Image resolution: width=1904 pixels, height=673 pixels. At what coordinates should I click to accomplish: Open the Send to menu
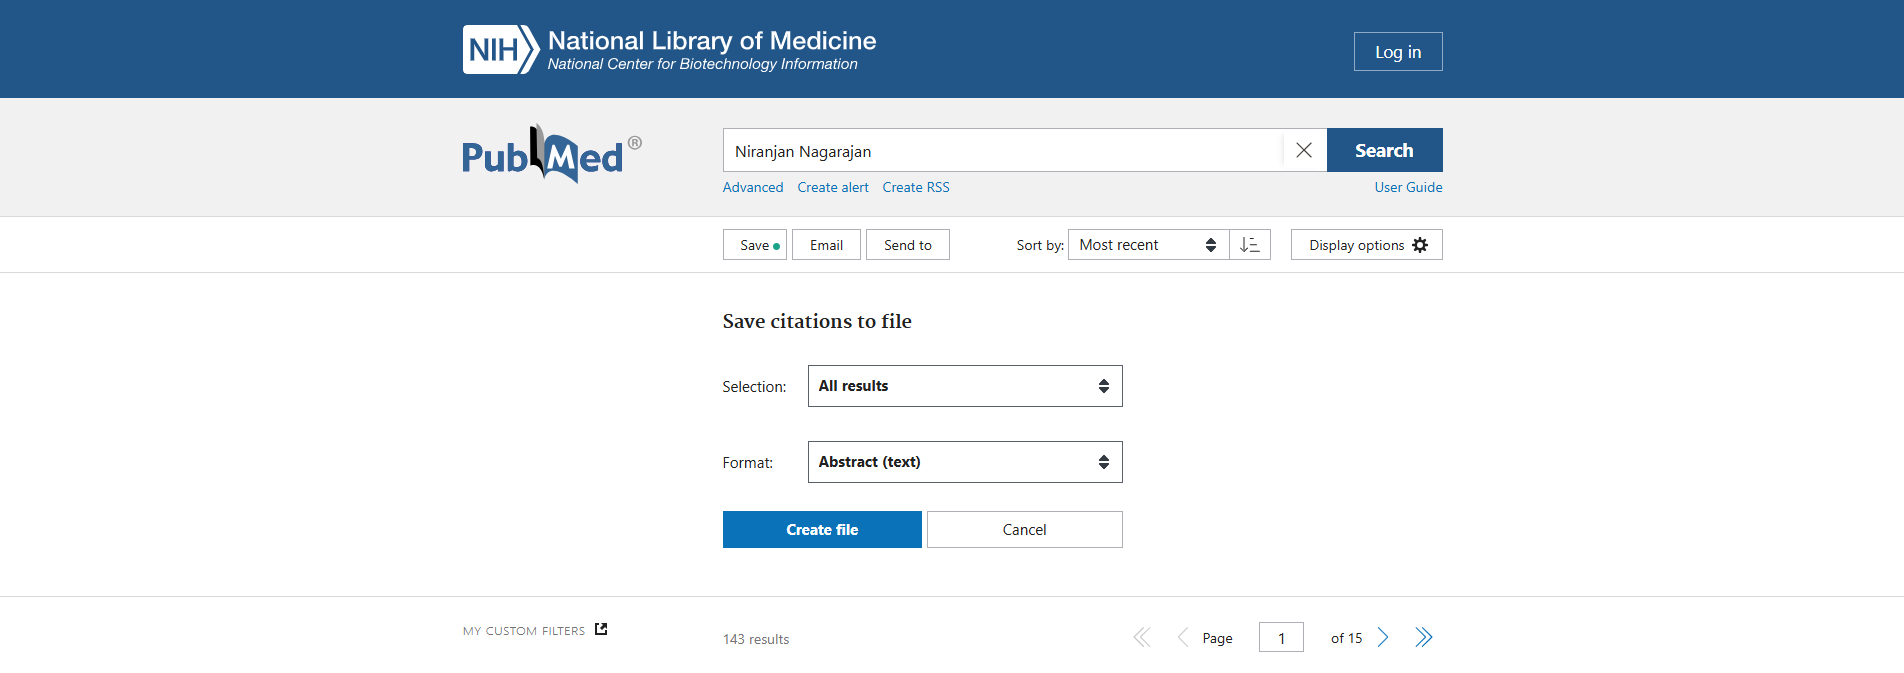pos(907,245)
